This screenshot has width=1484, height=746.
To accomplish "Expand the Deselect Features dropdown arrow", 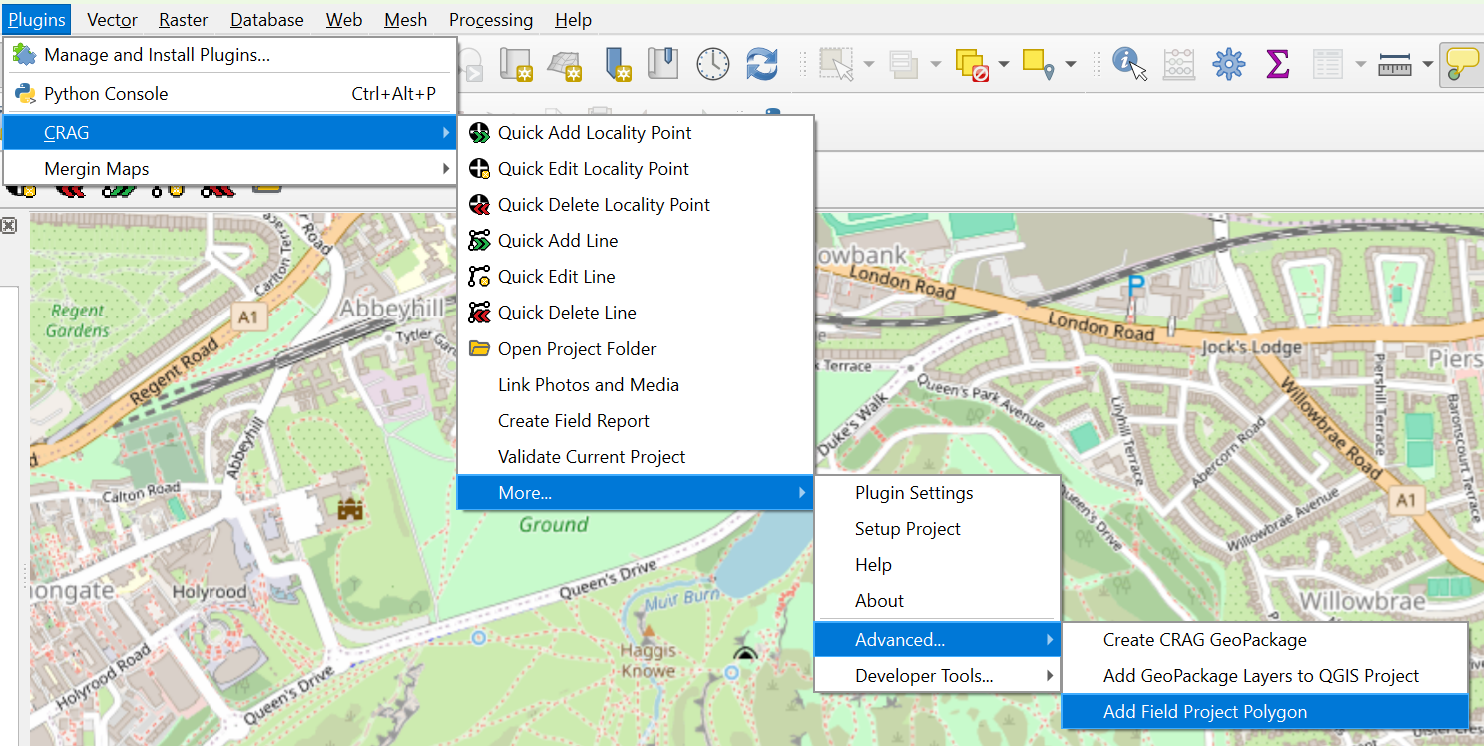I will [x=1003, y=64].
